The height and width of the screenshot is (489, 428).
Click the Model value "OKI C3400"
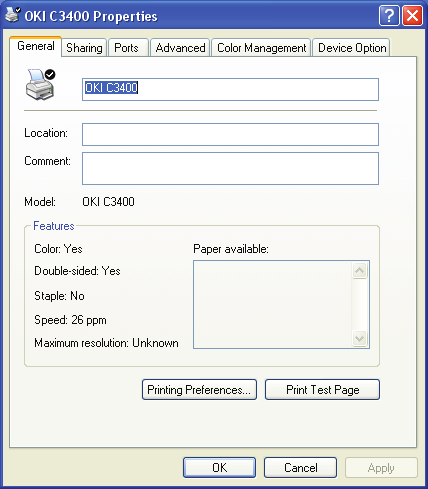point(108,202)
